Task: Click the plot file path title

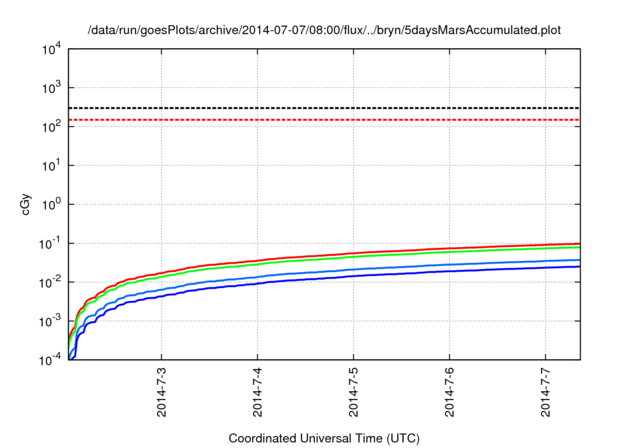Action: (x=324, y=30)
